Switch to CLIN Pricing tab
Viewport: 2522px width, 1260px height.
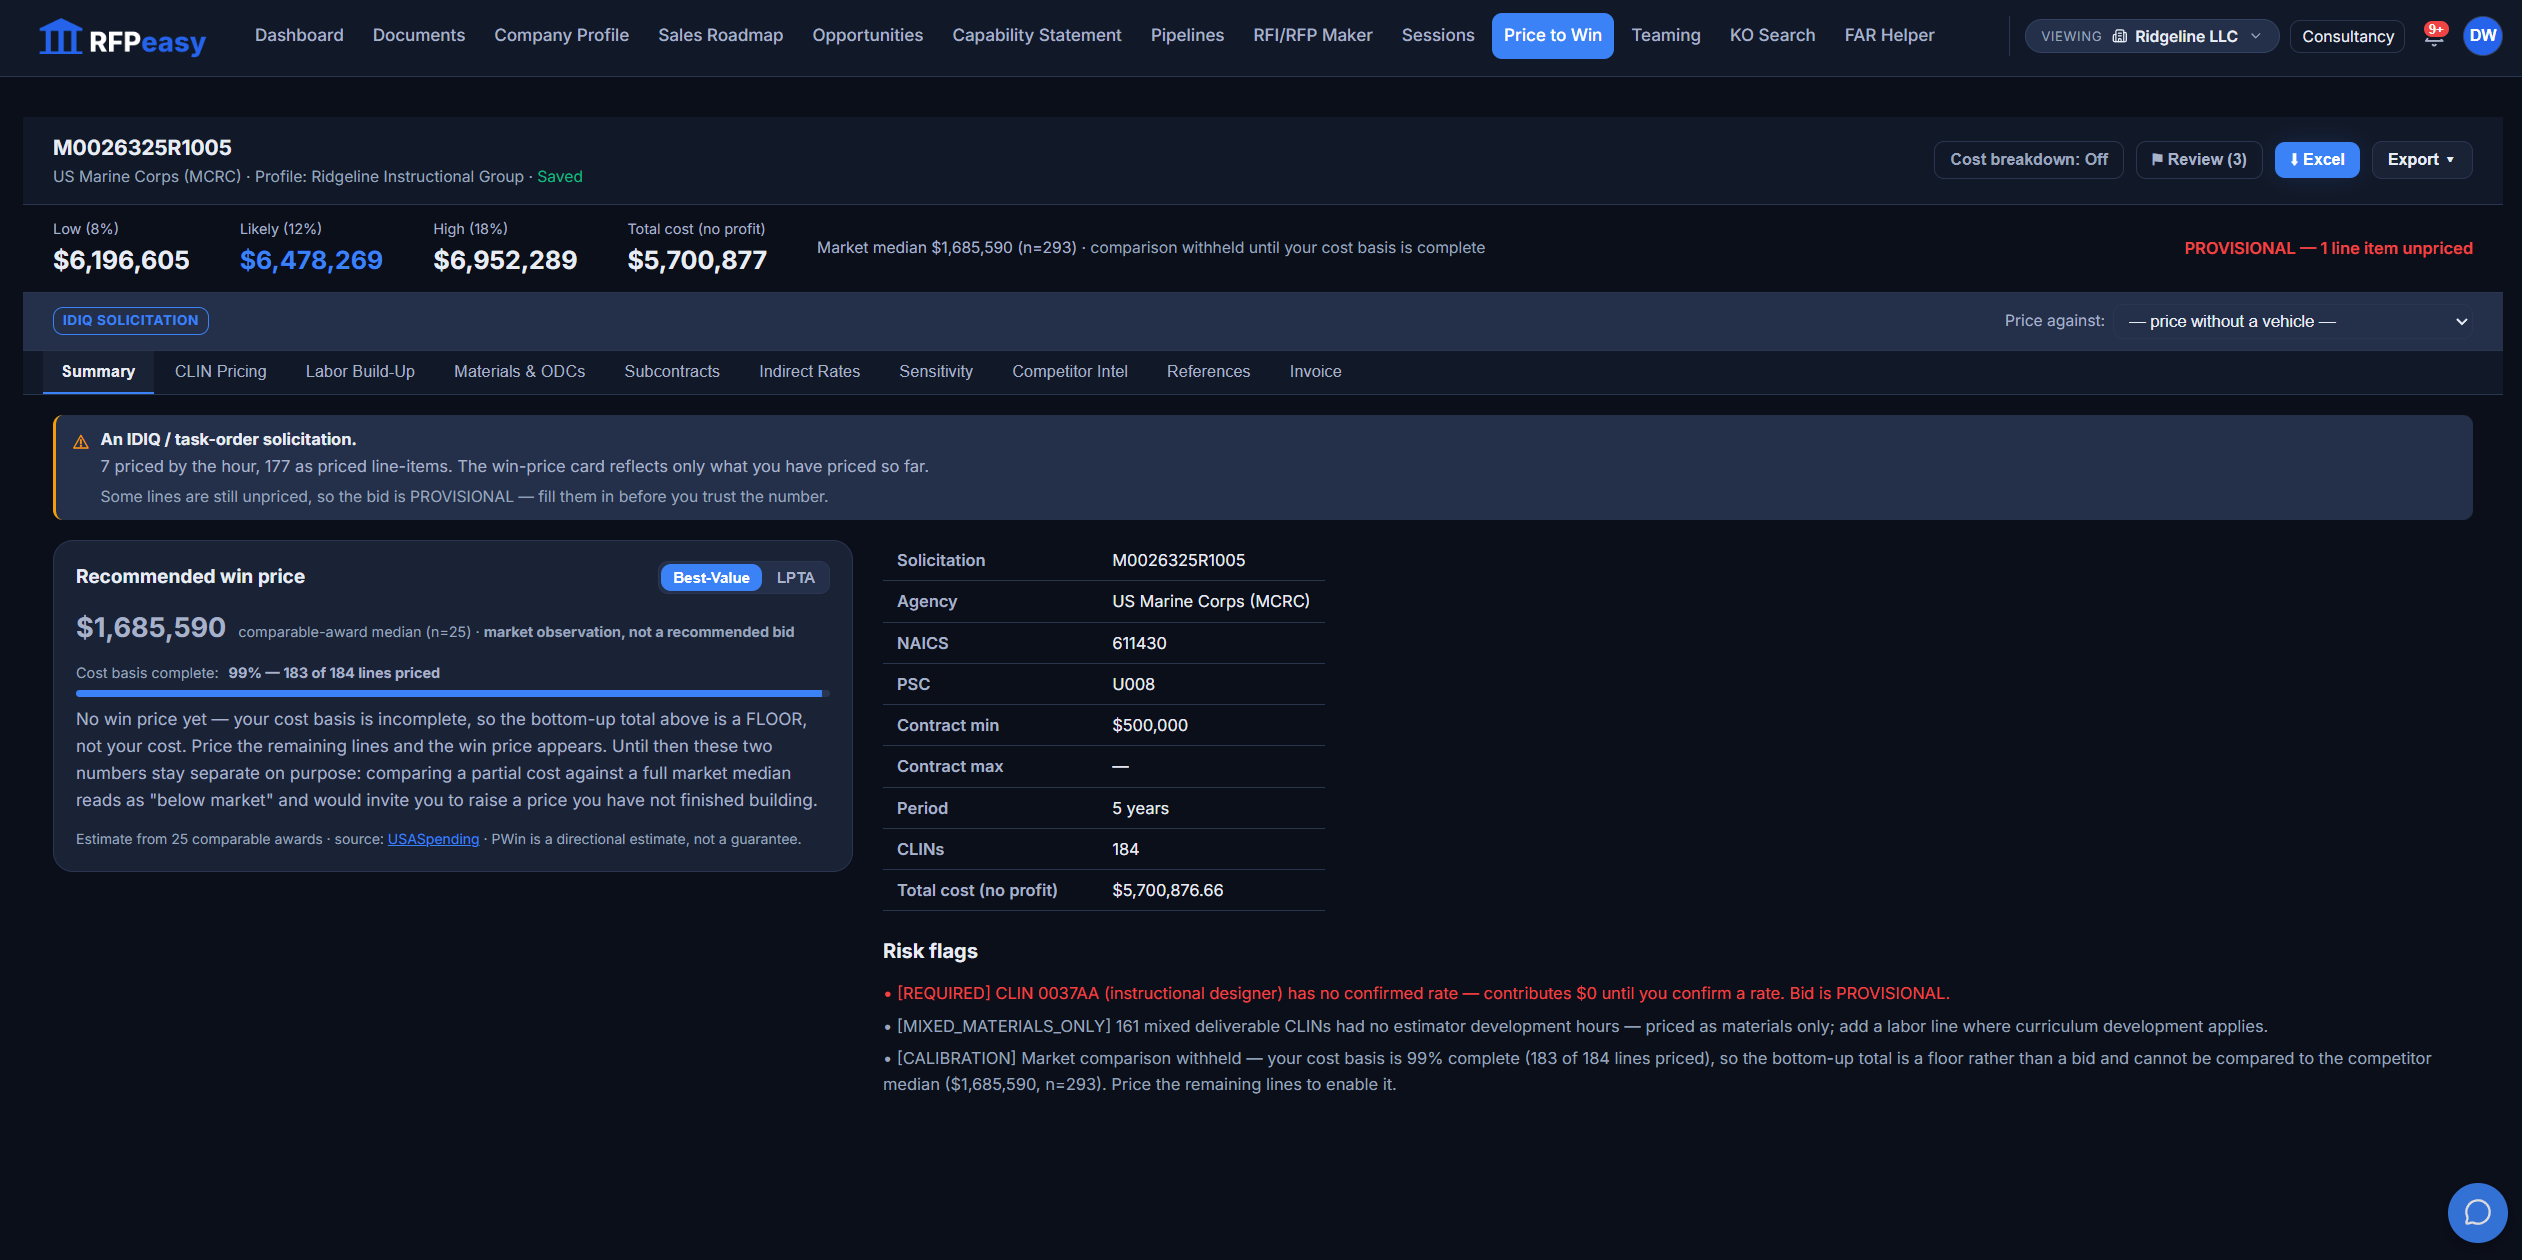pos(220,372)
